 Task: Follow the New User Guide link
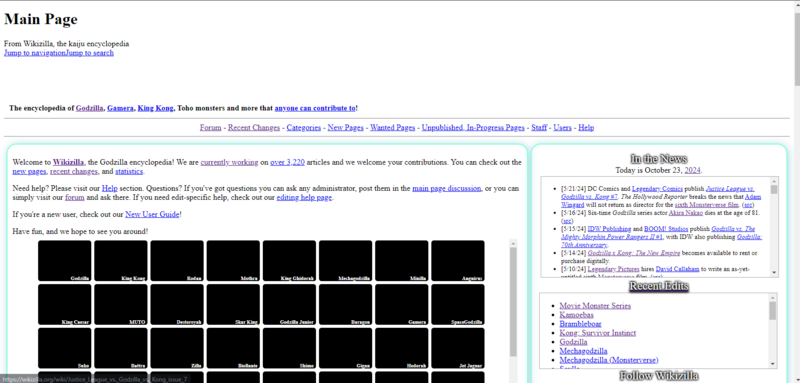[152, 214]
